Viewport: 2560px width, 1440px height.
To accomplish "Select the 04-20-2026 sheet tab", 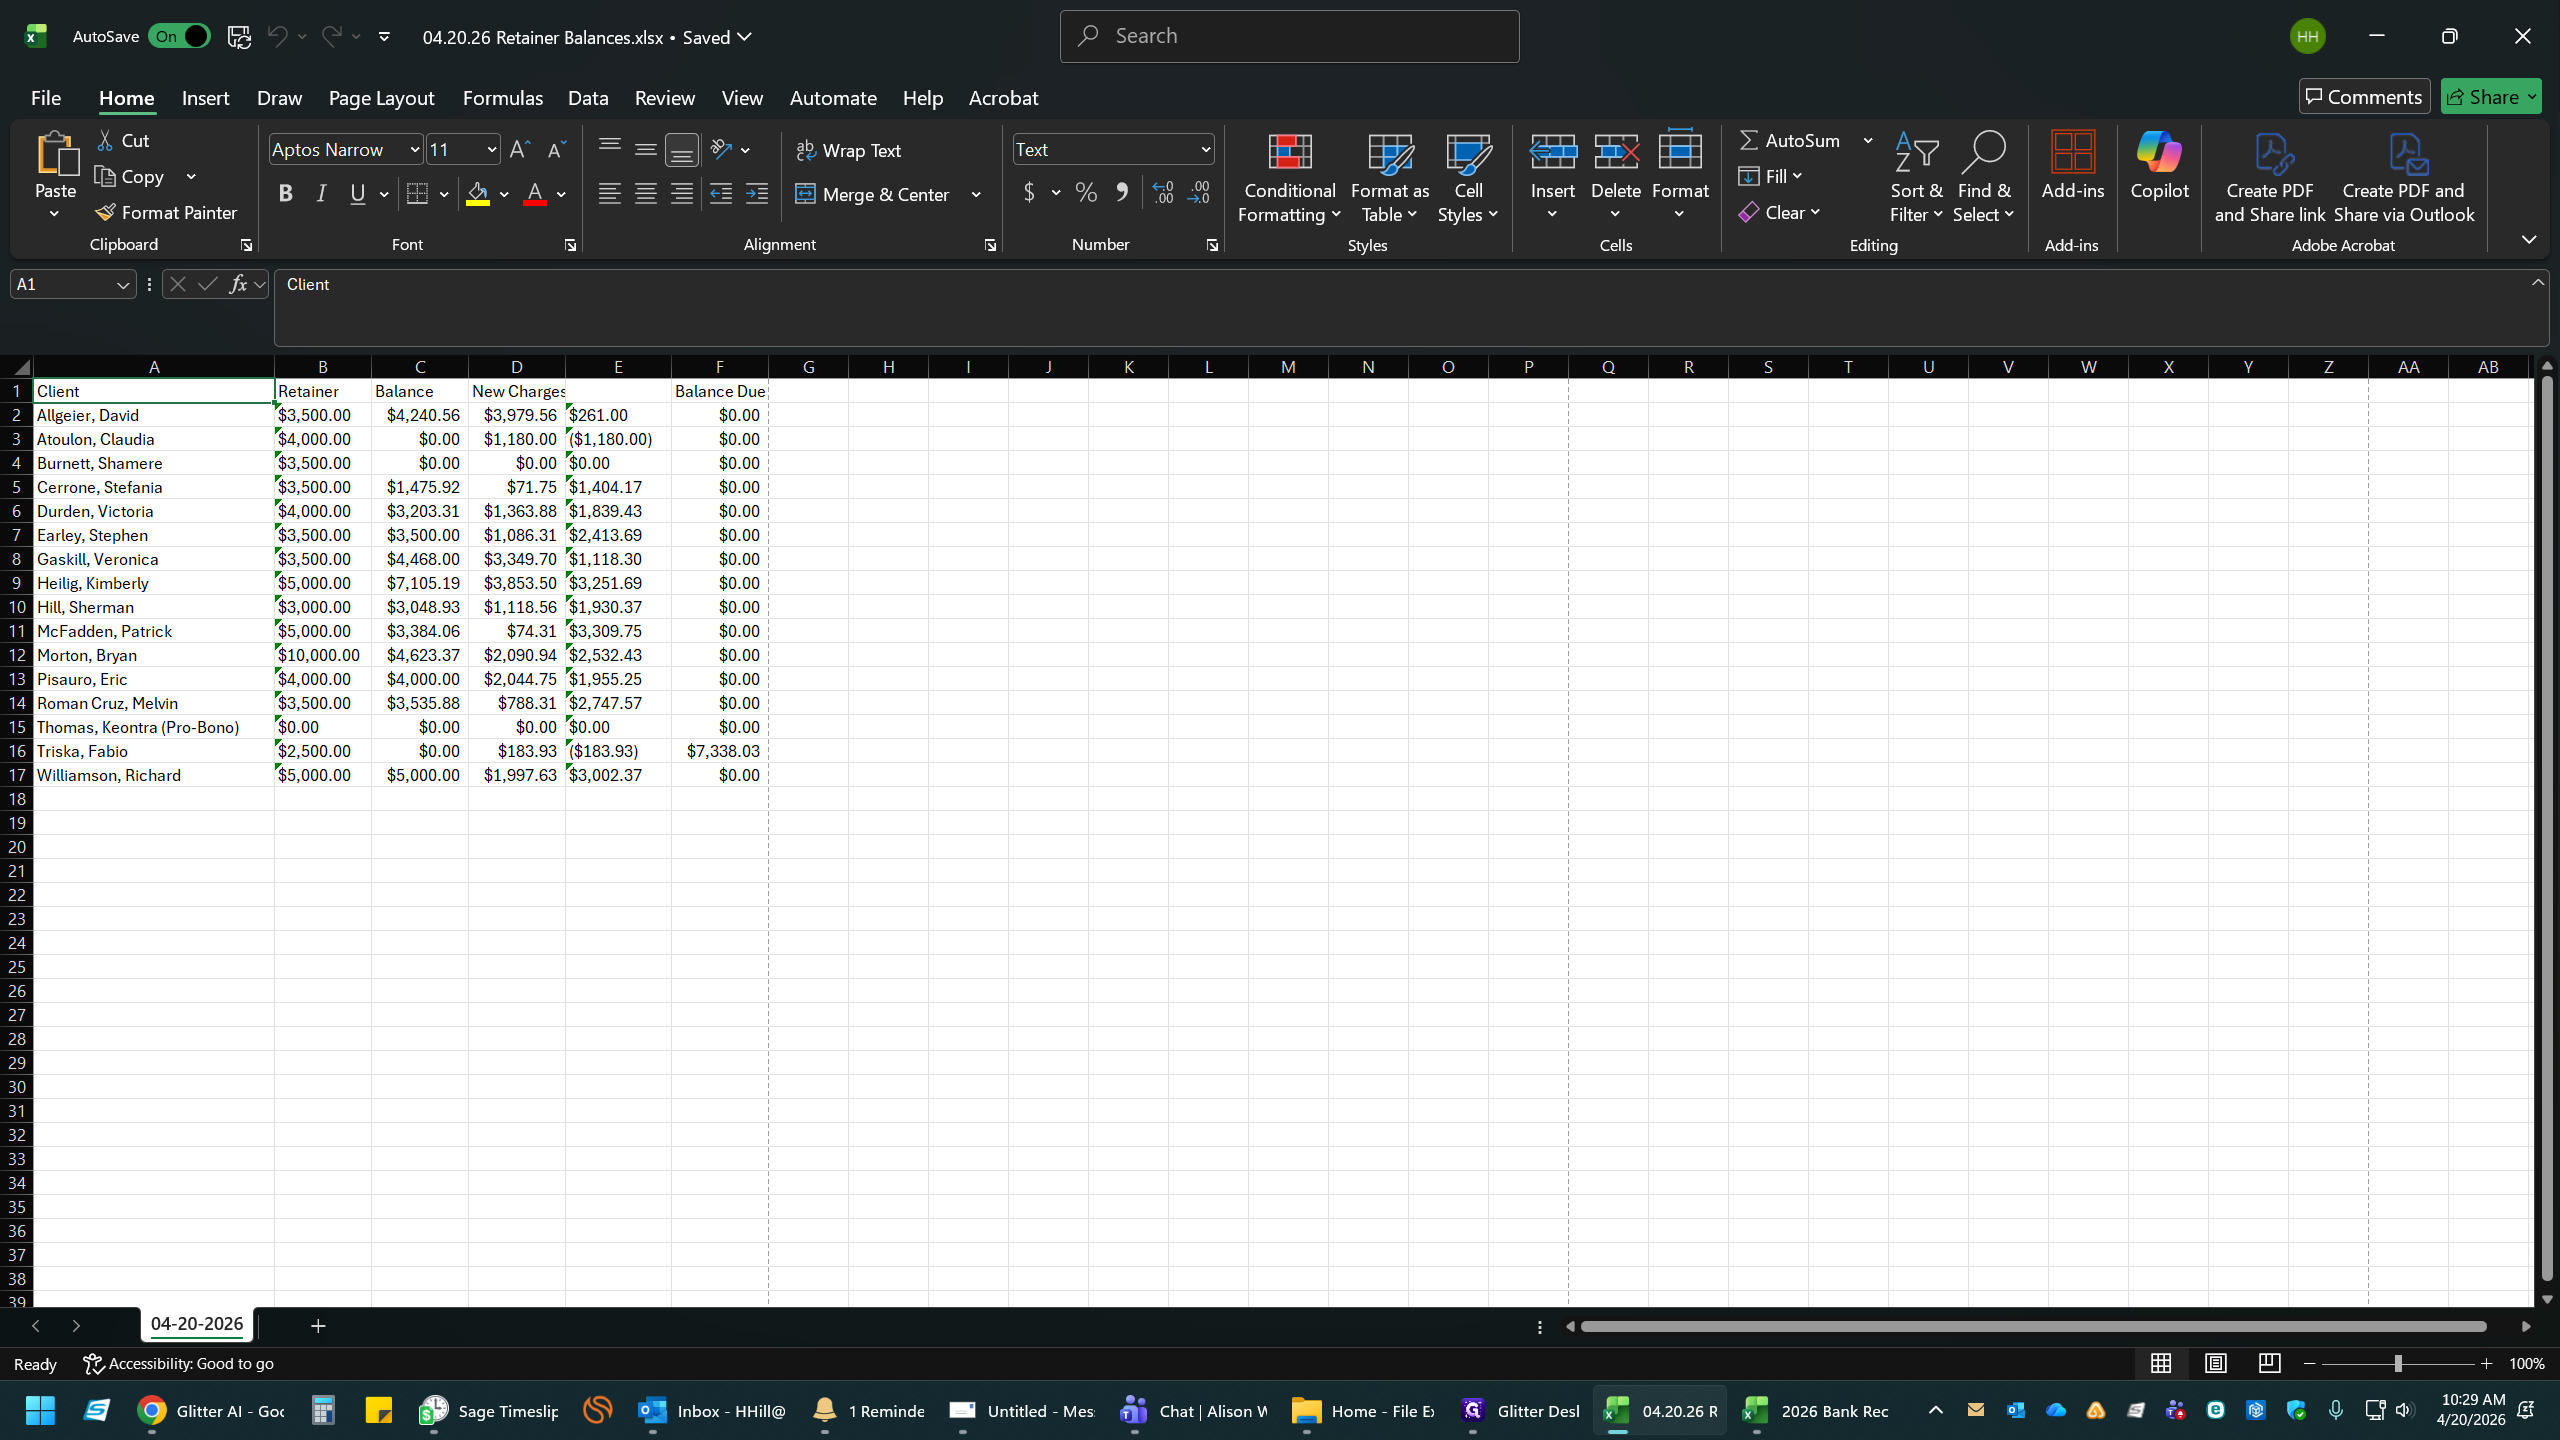I will point(197,1324).
